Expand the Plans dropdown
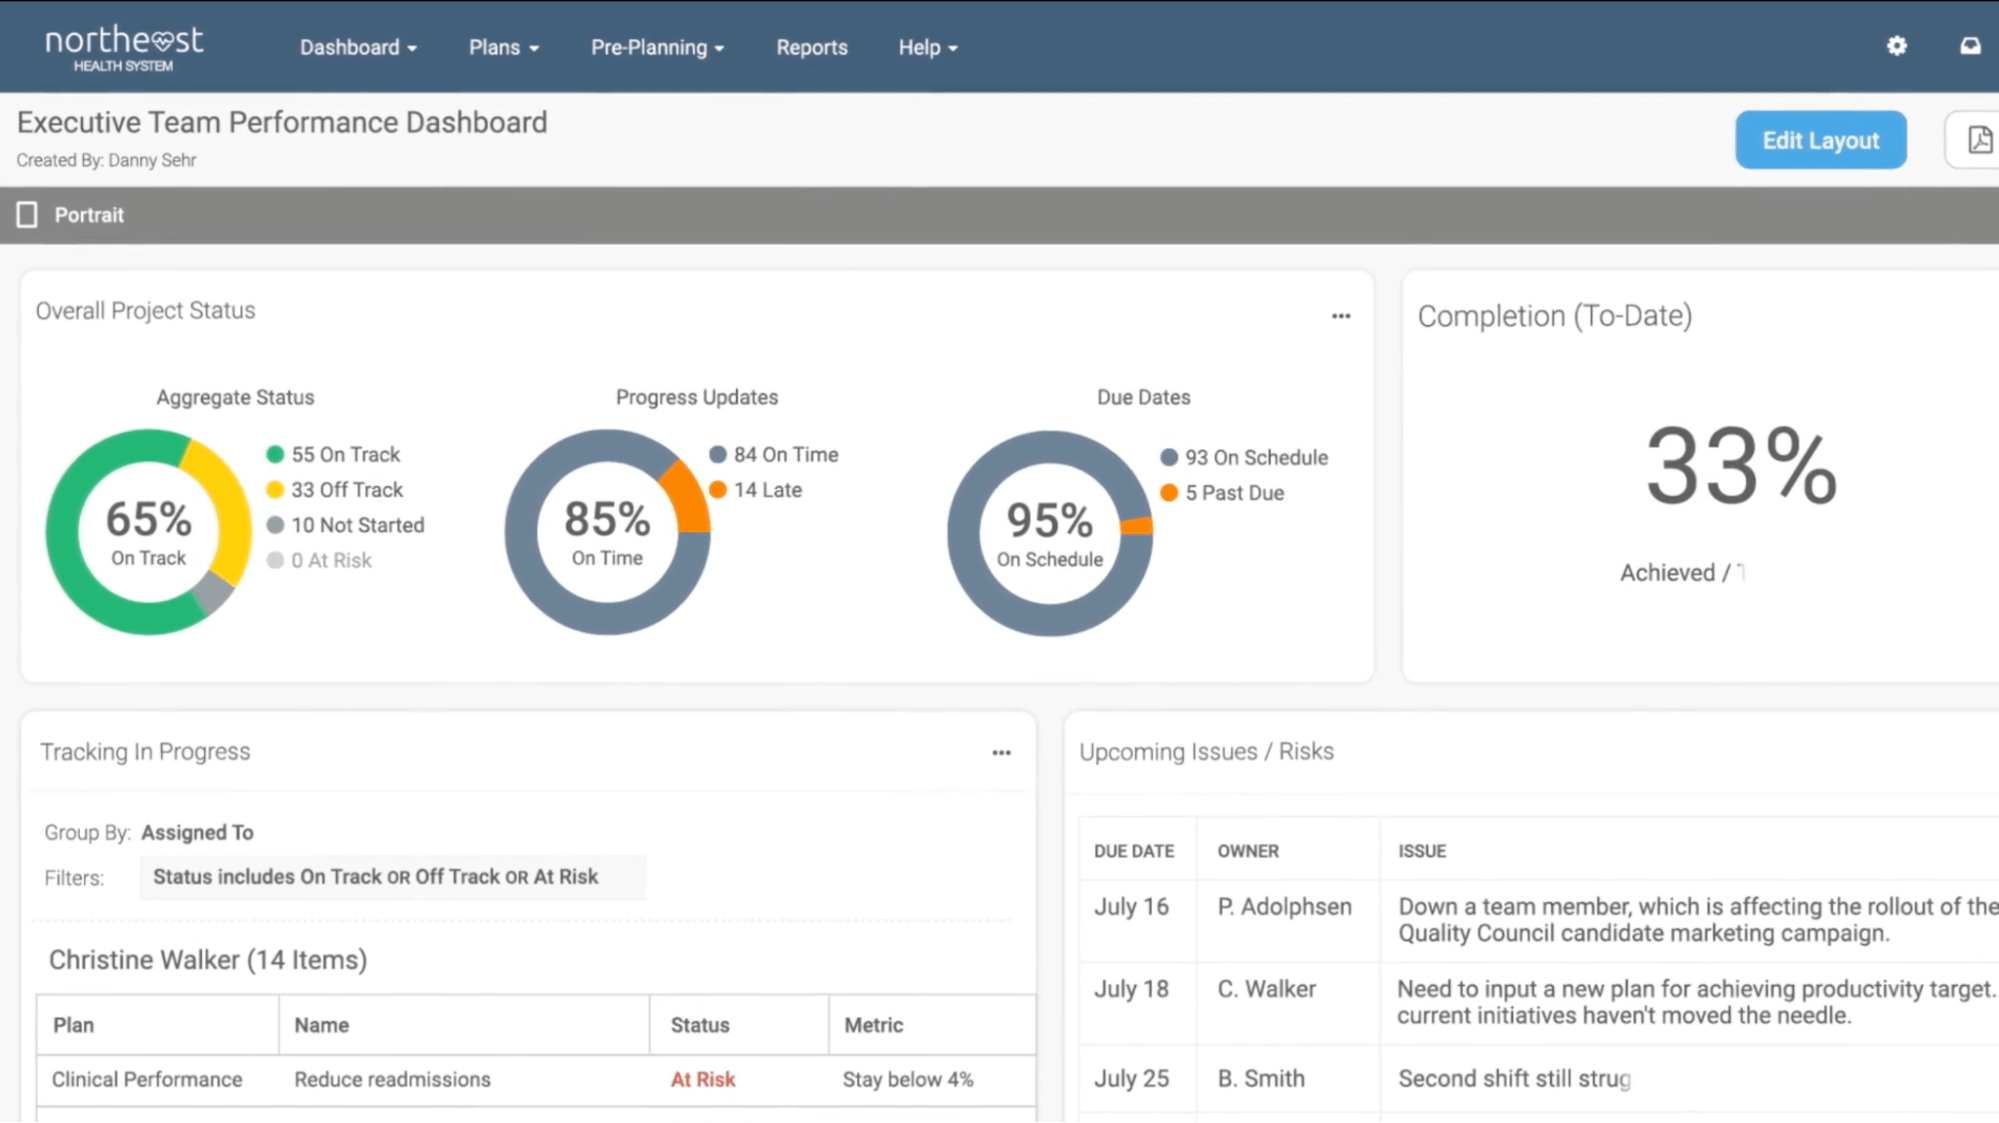This screenshot has width=1999, height=1123. click(503, 47)
